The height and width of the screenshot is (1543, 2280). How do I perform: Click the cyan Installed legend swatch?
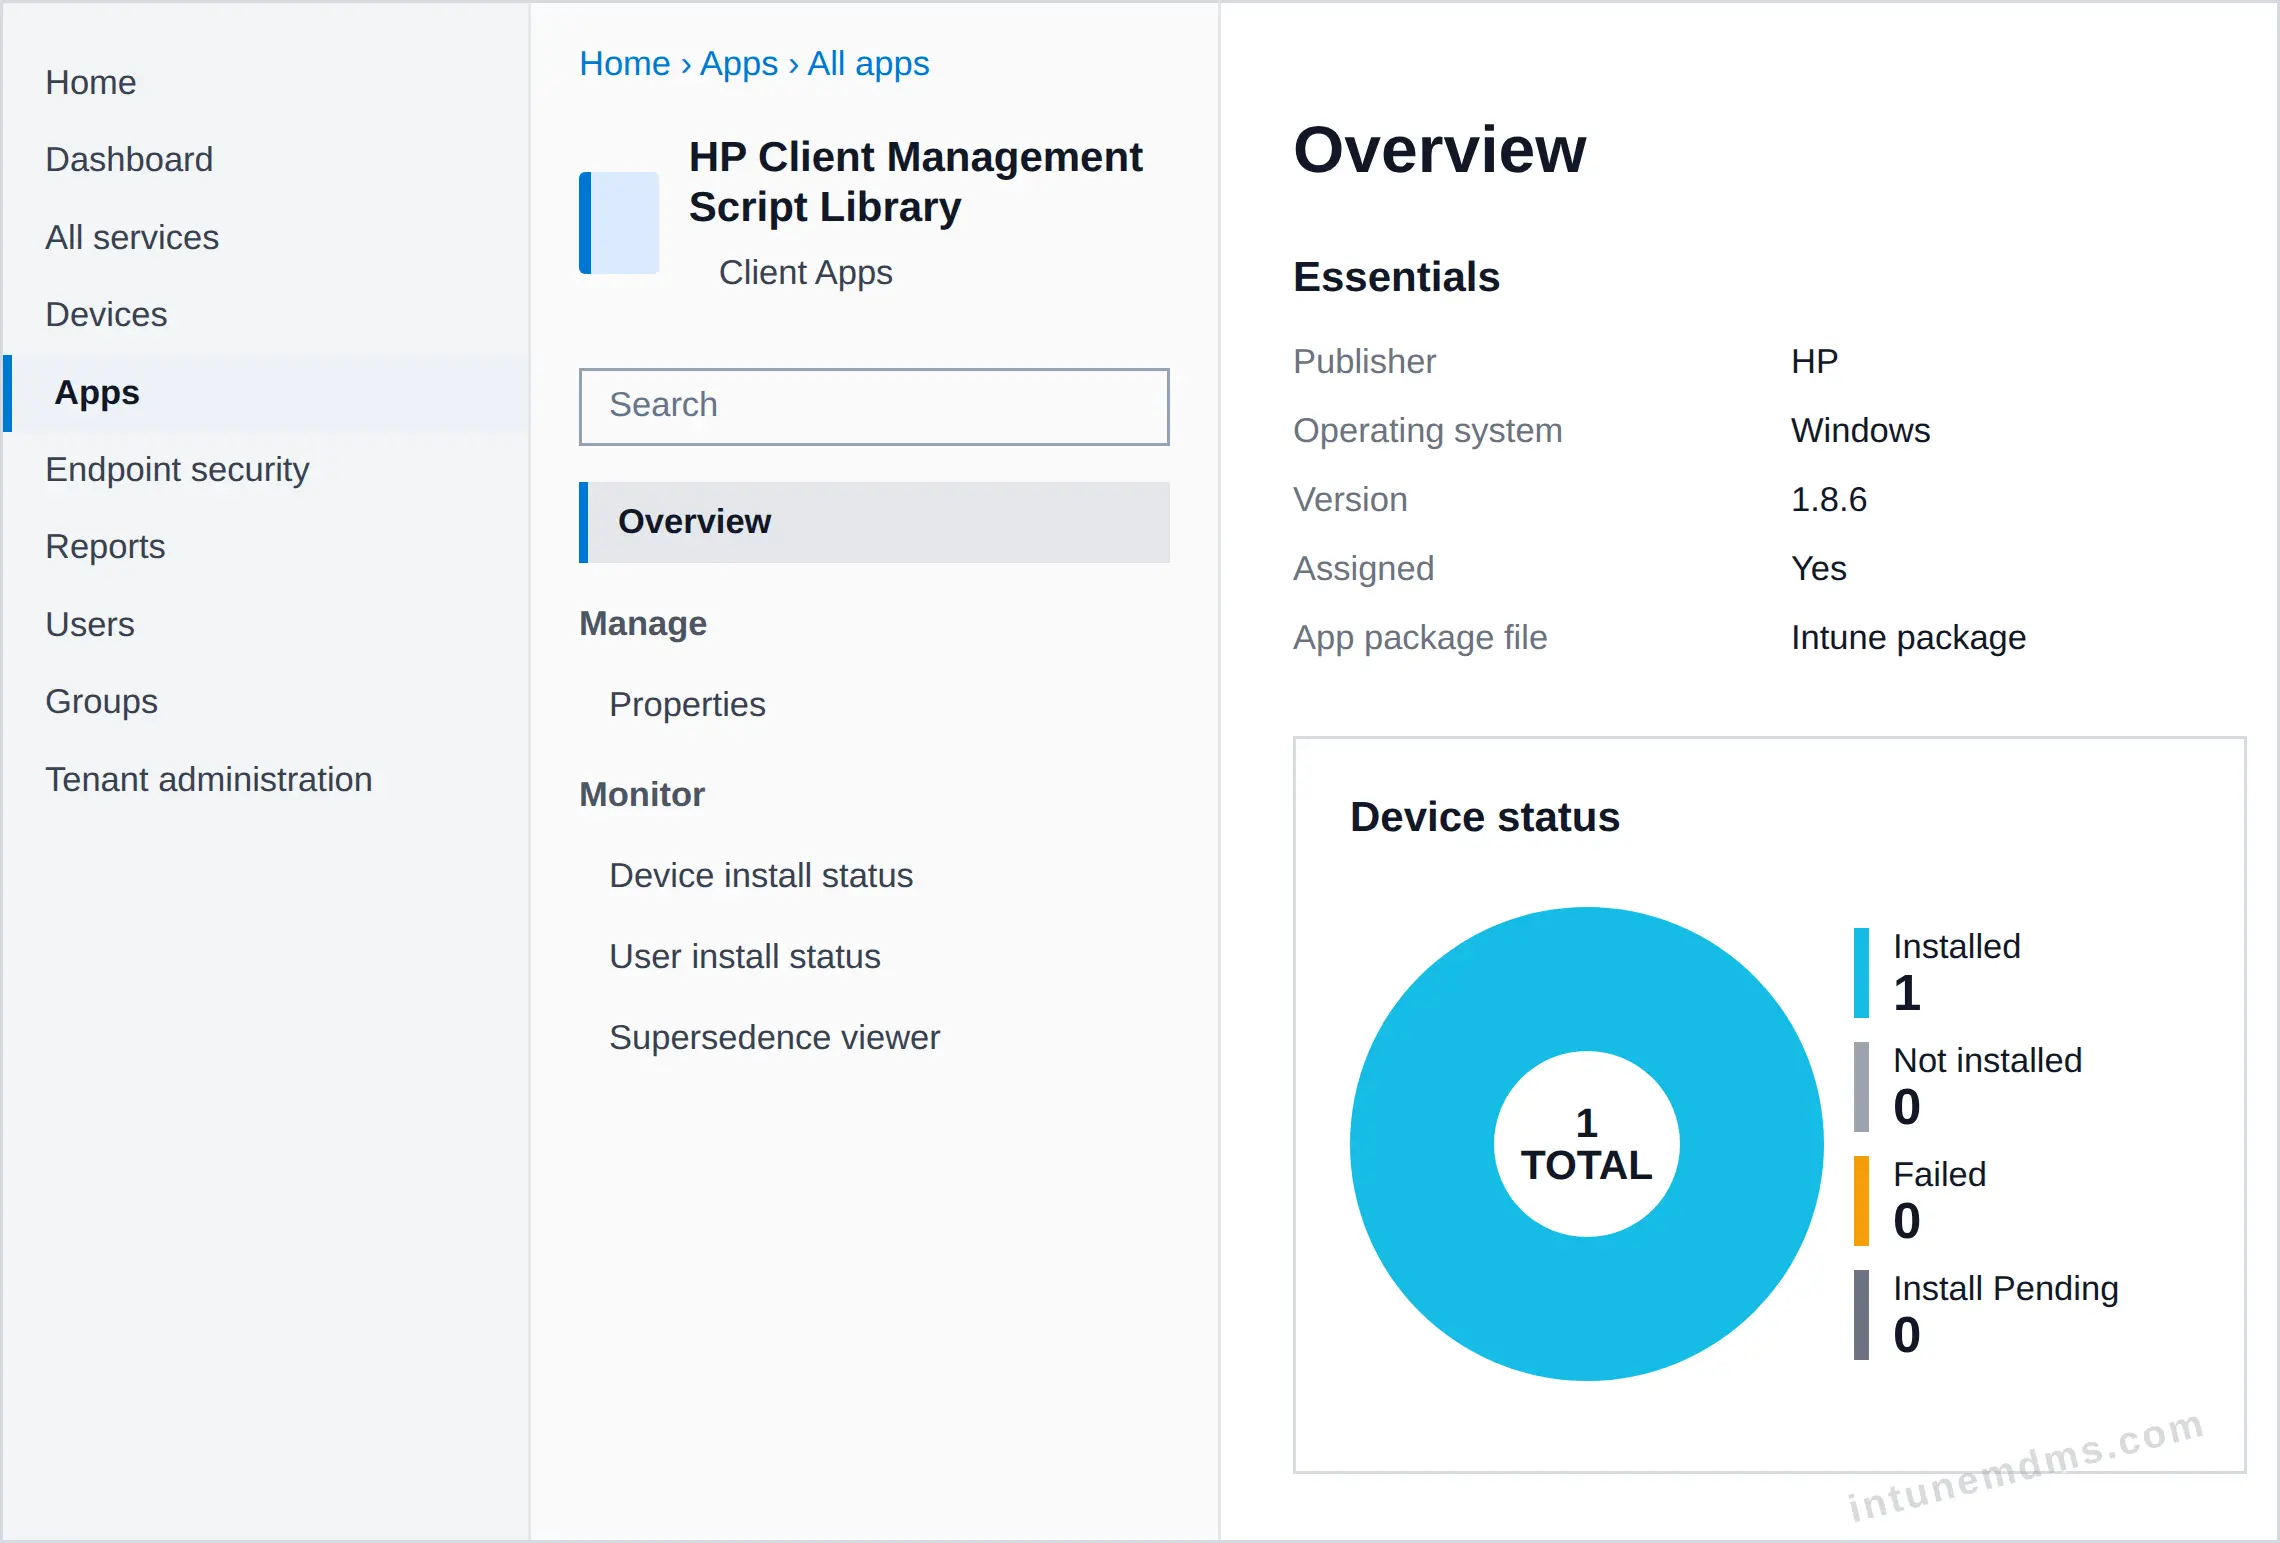point(1861,973)
